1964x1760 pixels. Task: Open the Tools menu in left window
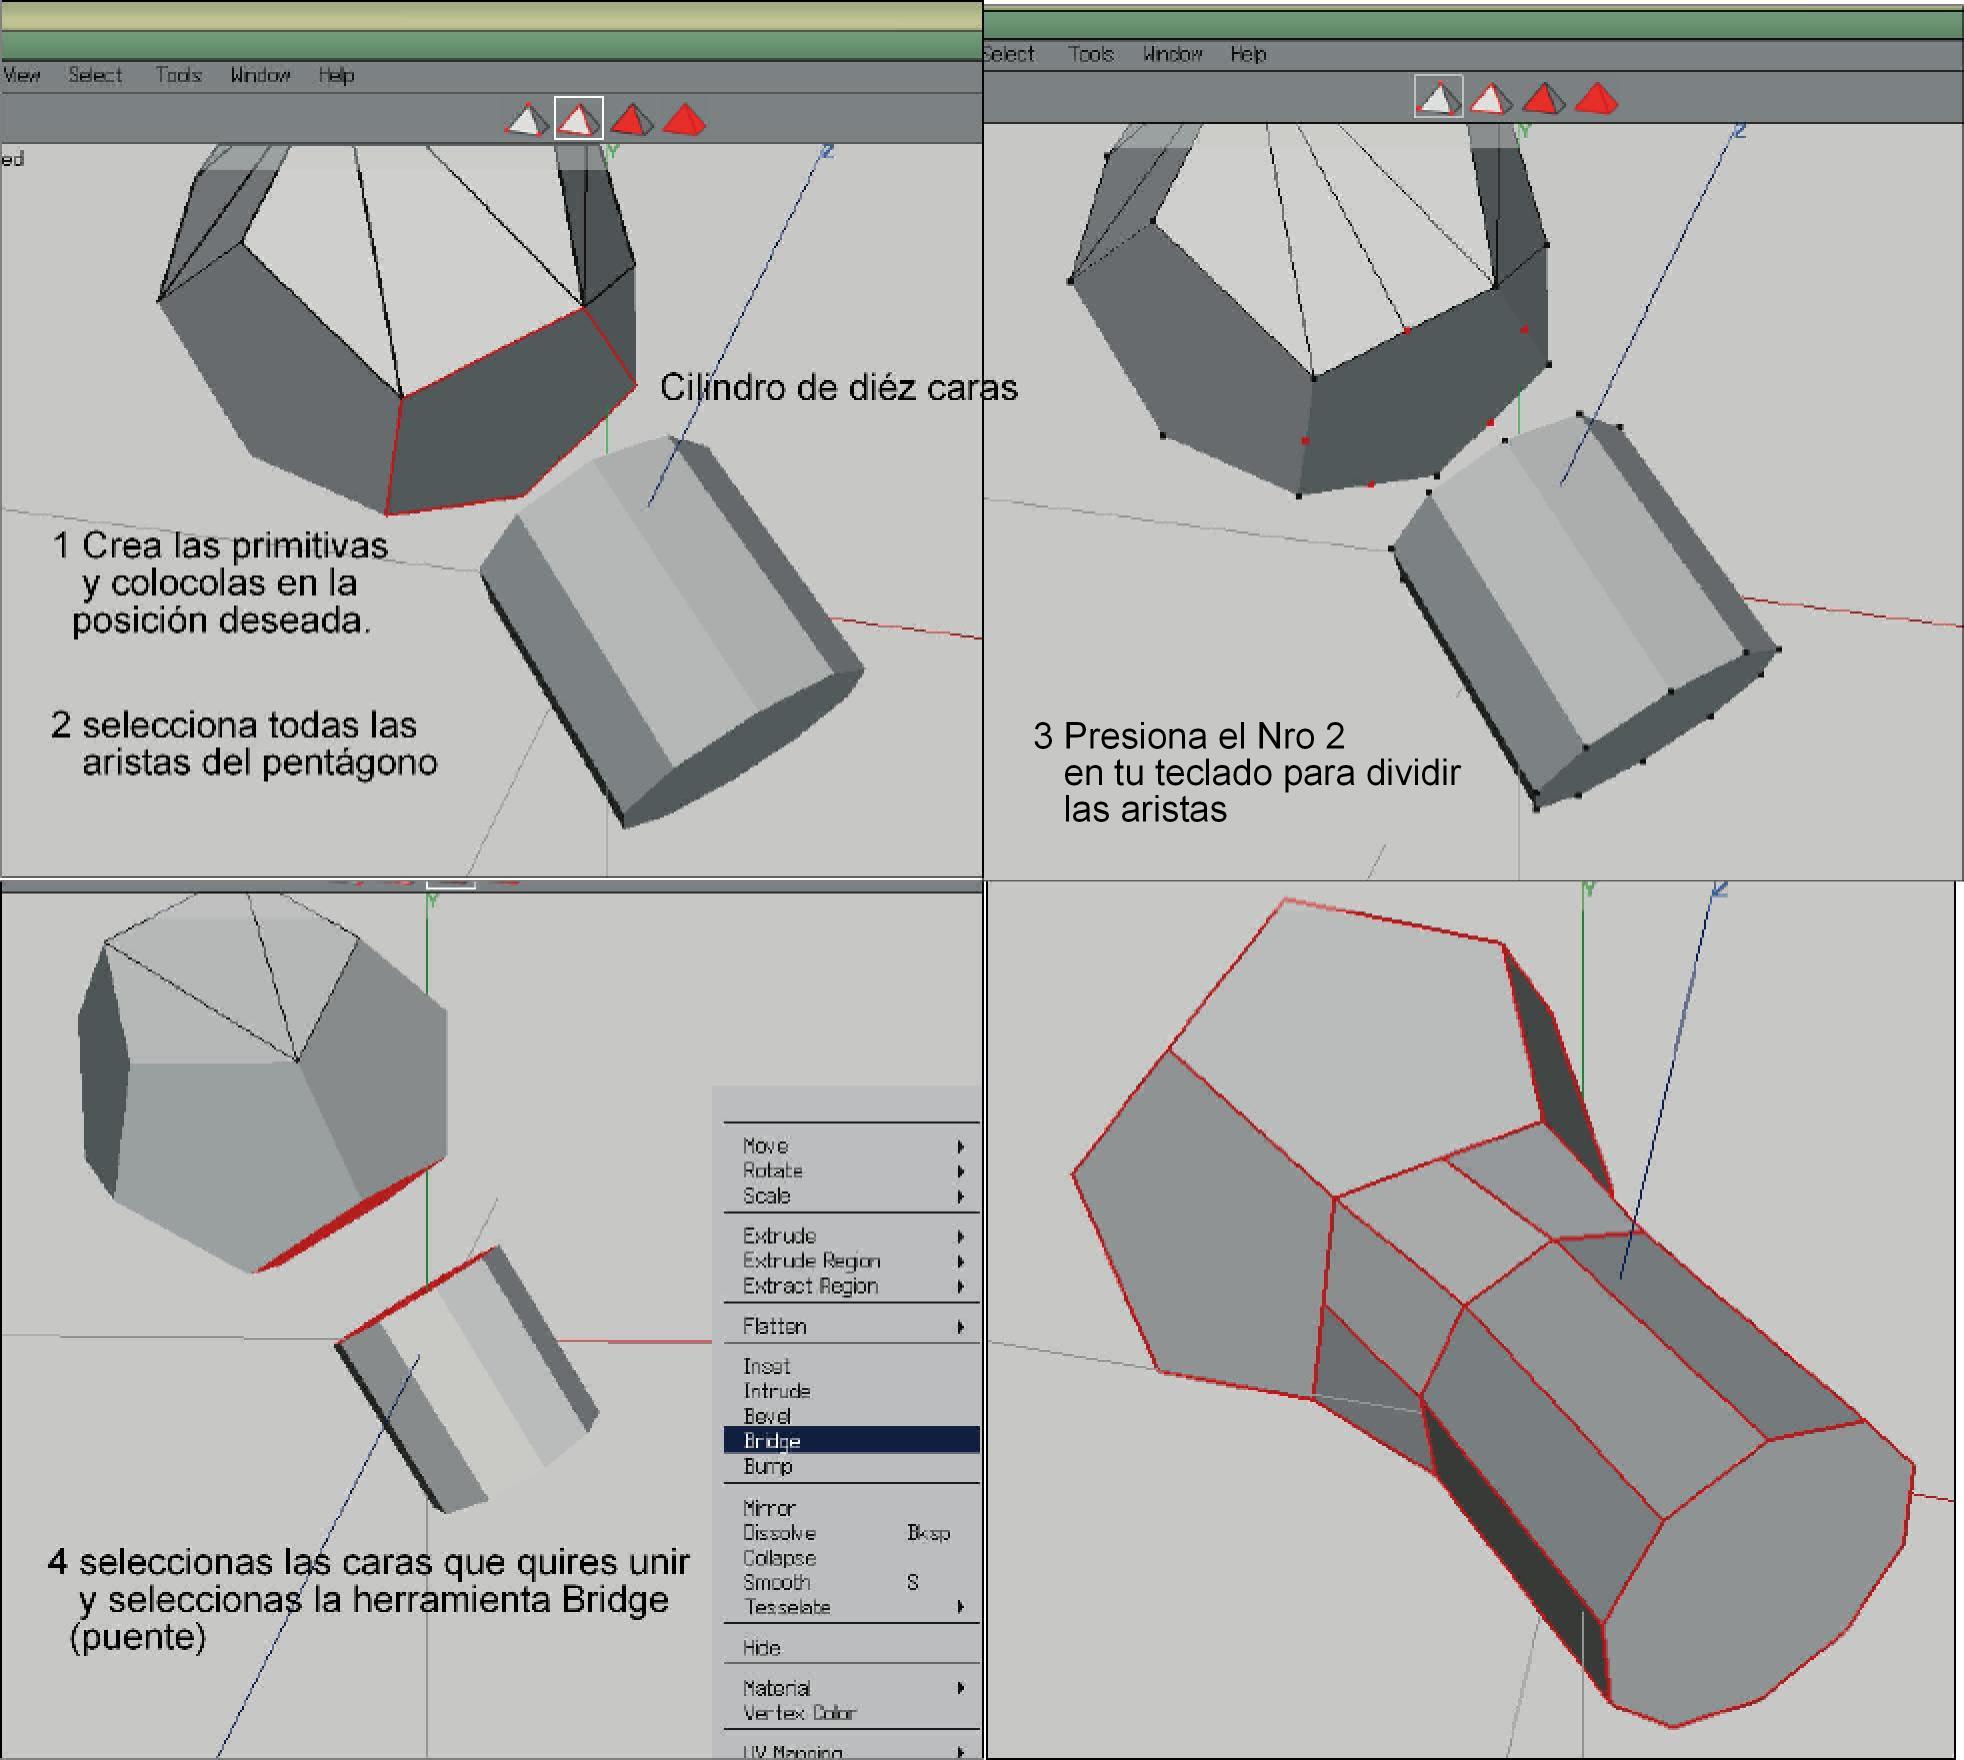pyautogui.click(x=178, y=75)
